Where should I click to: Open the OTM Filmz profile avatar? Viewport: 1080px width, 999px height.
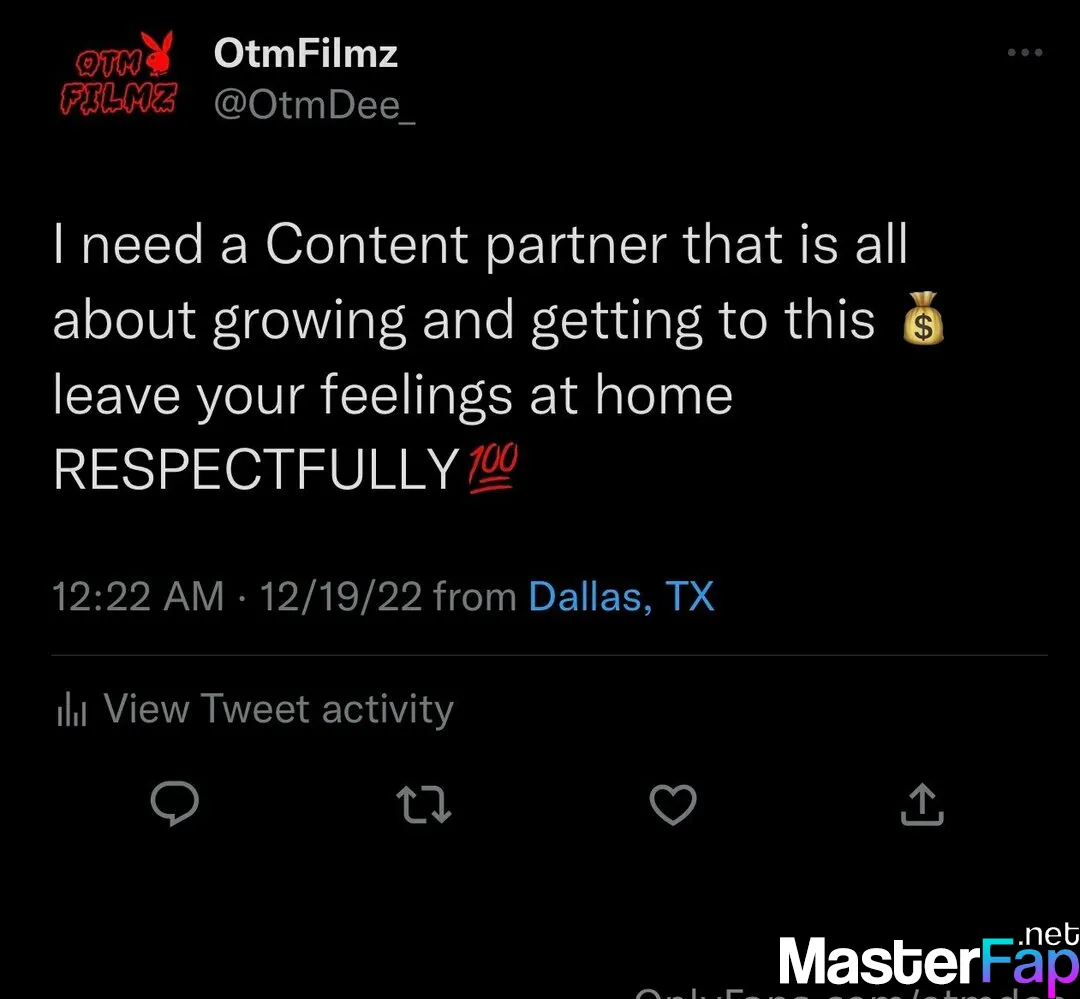pos(118,73)
